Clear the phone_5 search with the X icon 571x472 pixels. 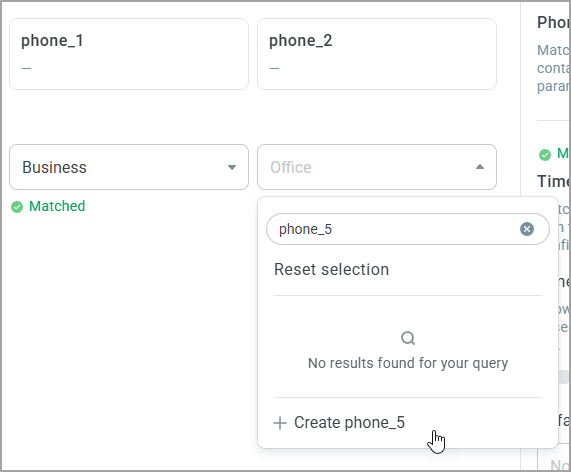tap(527, 229)
